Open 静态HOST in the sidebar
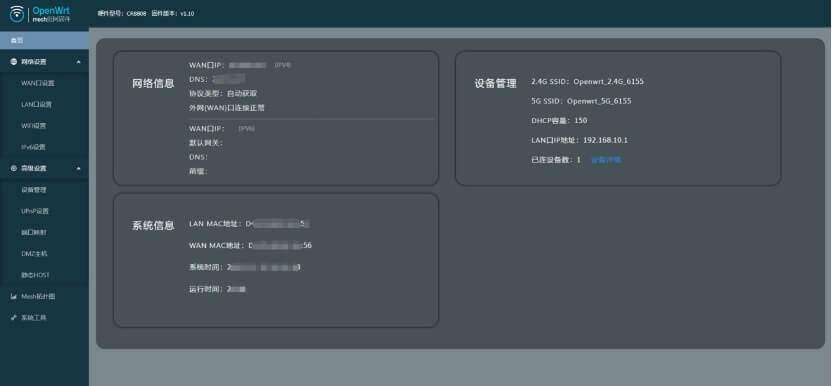The image size is (832, 386). (x=36, y=275)
